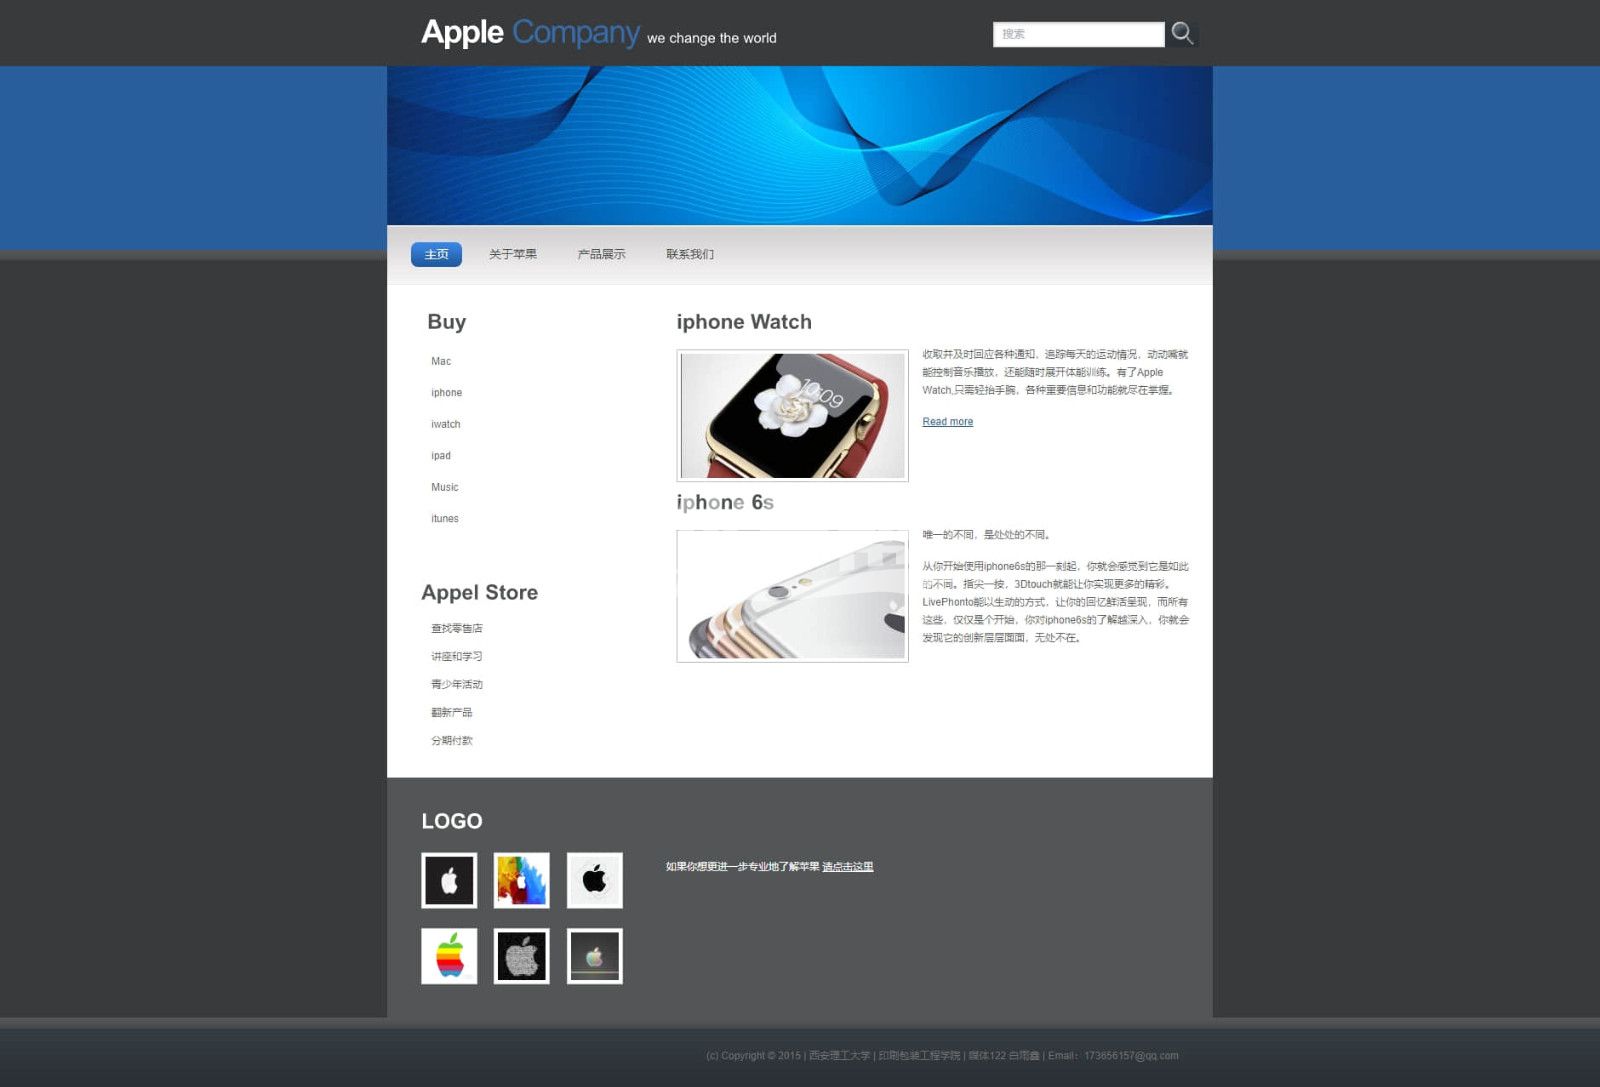Open the 关于苹果 navigation item
The height and width of the screenshot is (1087, 1600).
[x=513, y=254]
